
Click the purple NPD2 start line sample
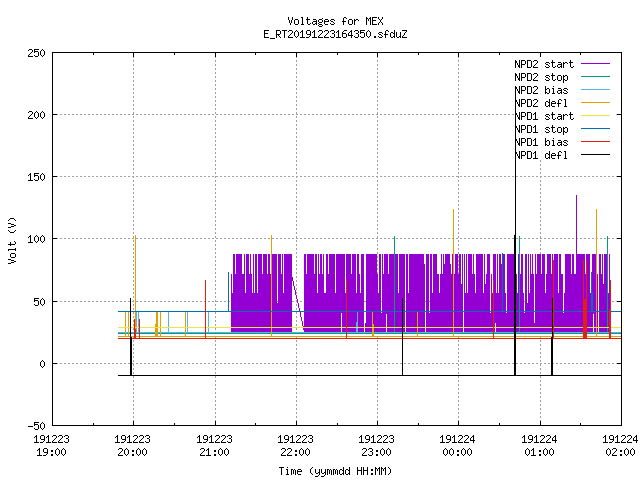pyautogui.click(x=595, y=64)
